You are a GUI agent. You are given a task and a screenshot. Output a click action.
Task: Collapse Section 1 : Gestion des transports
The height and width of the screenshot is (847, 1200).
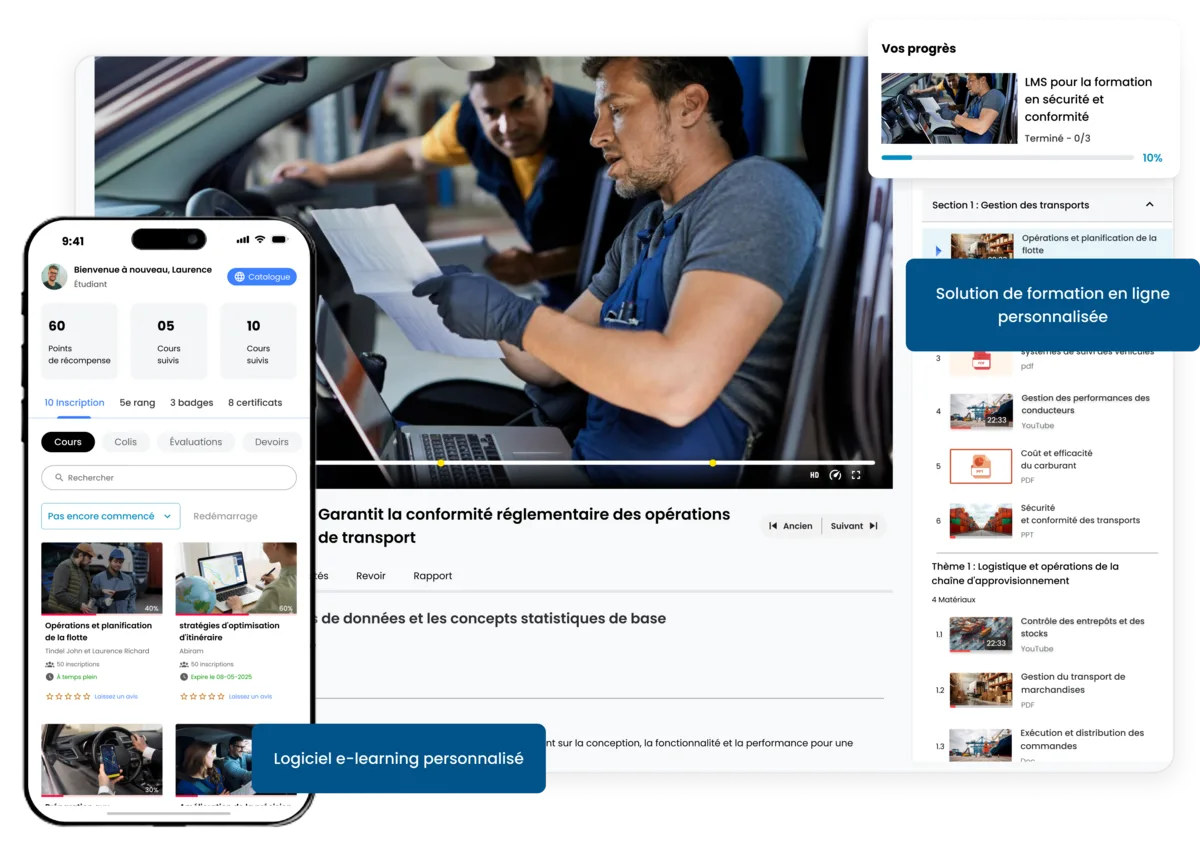[x=1149, y=204]
